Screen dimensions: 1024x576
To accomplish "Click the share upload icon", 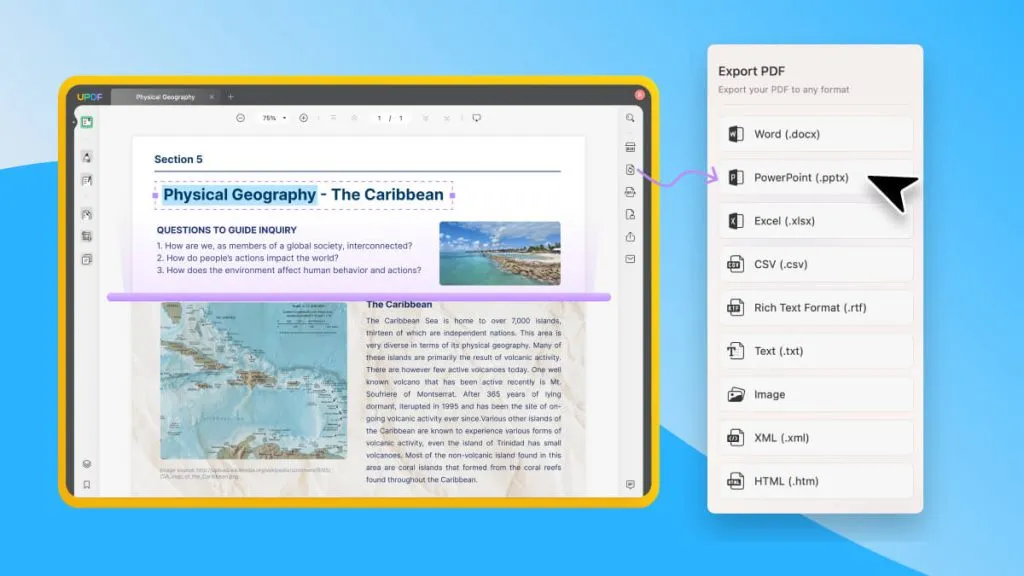I will click(x=630, y=236).
